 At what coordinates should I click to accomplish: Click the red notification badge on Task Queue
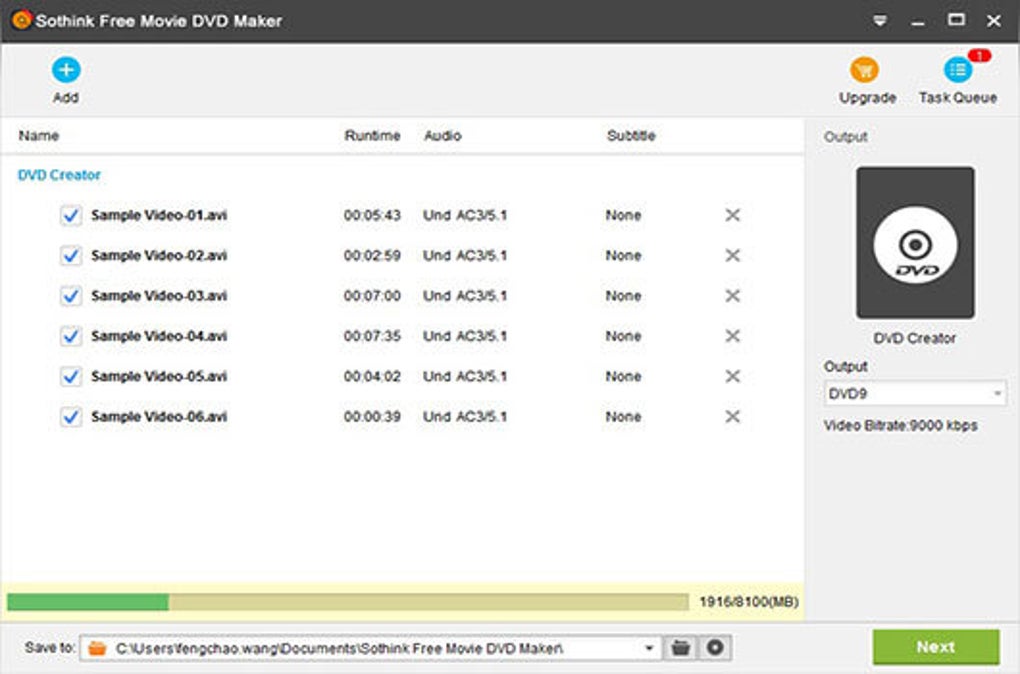click(x=979, y=56)
